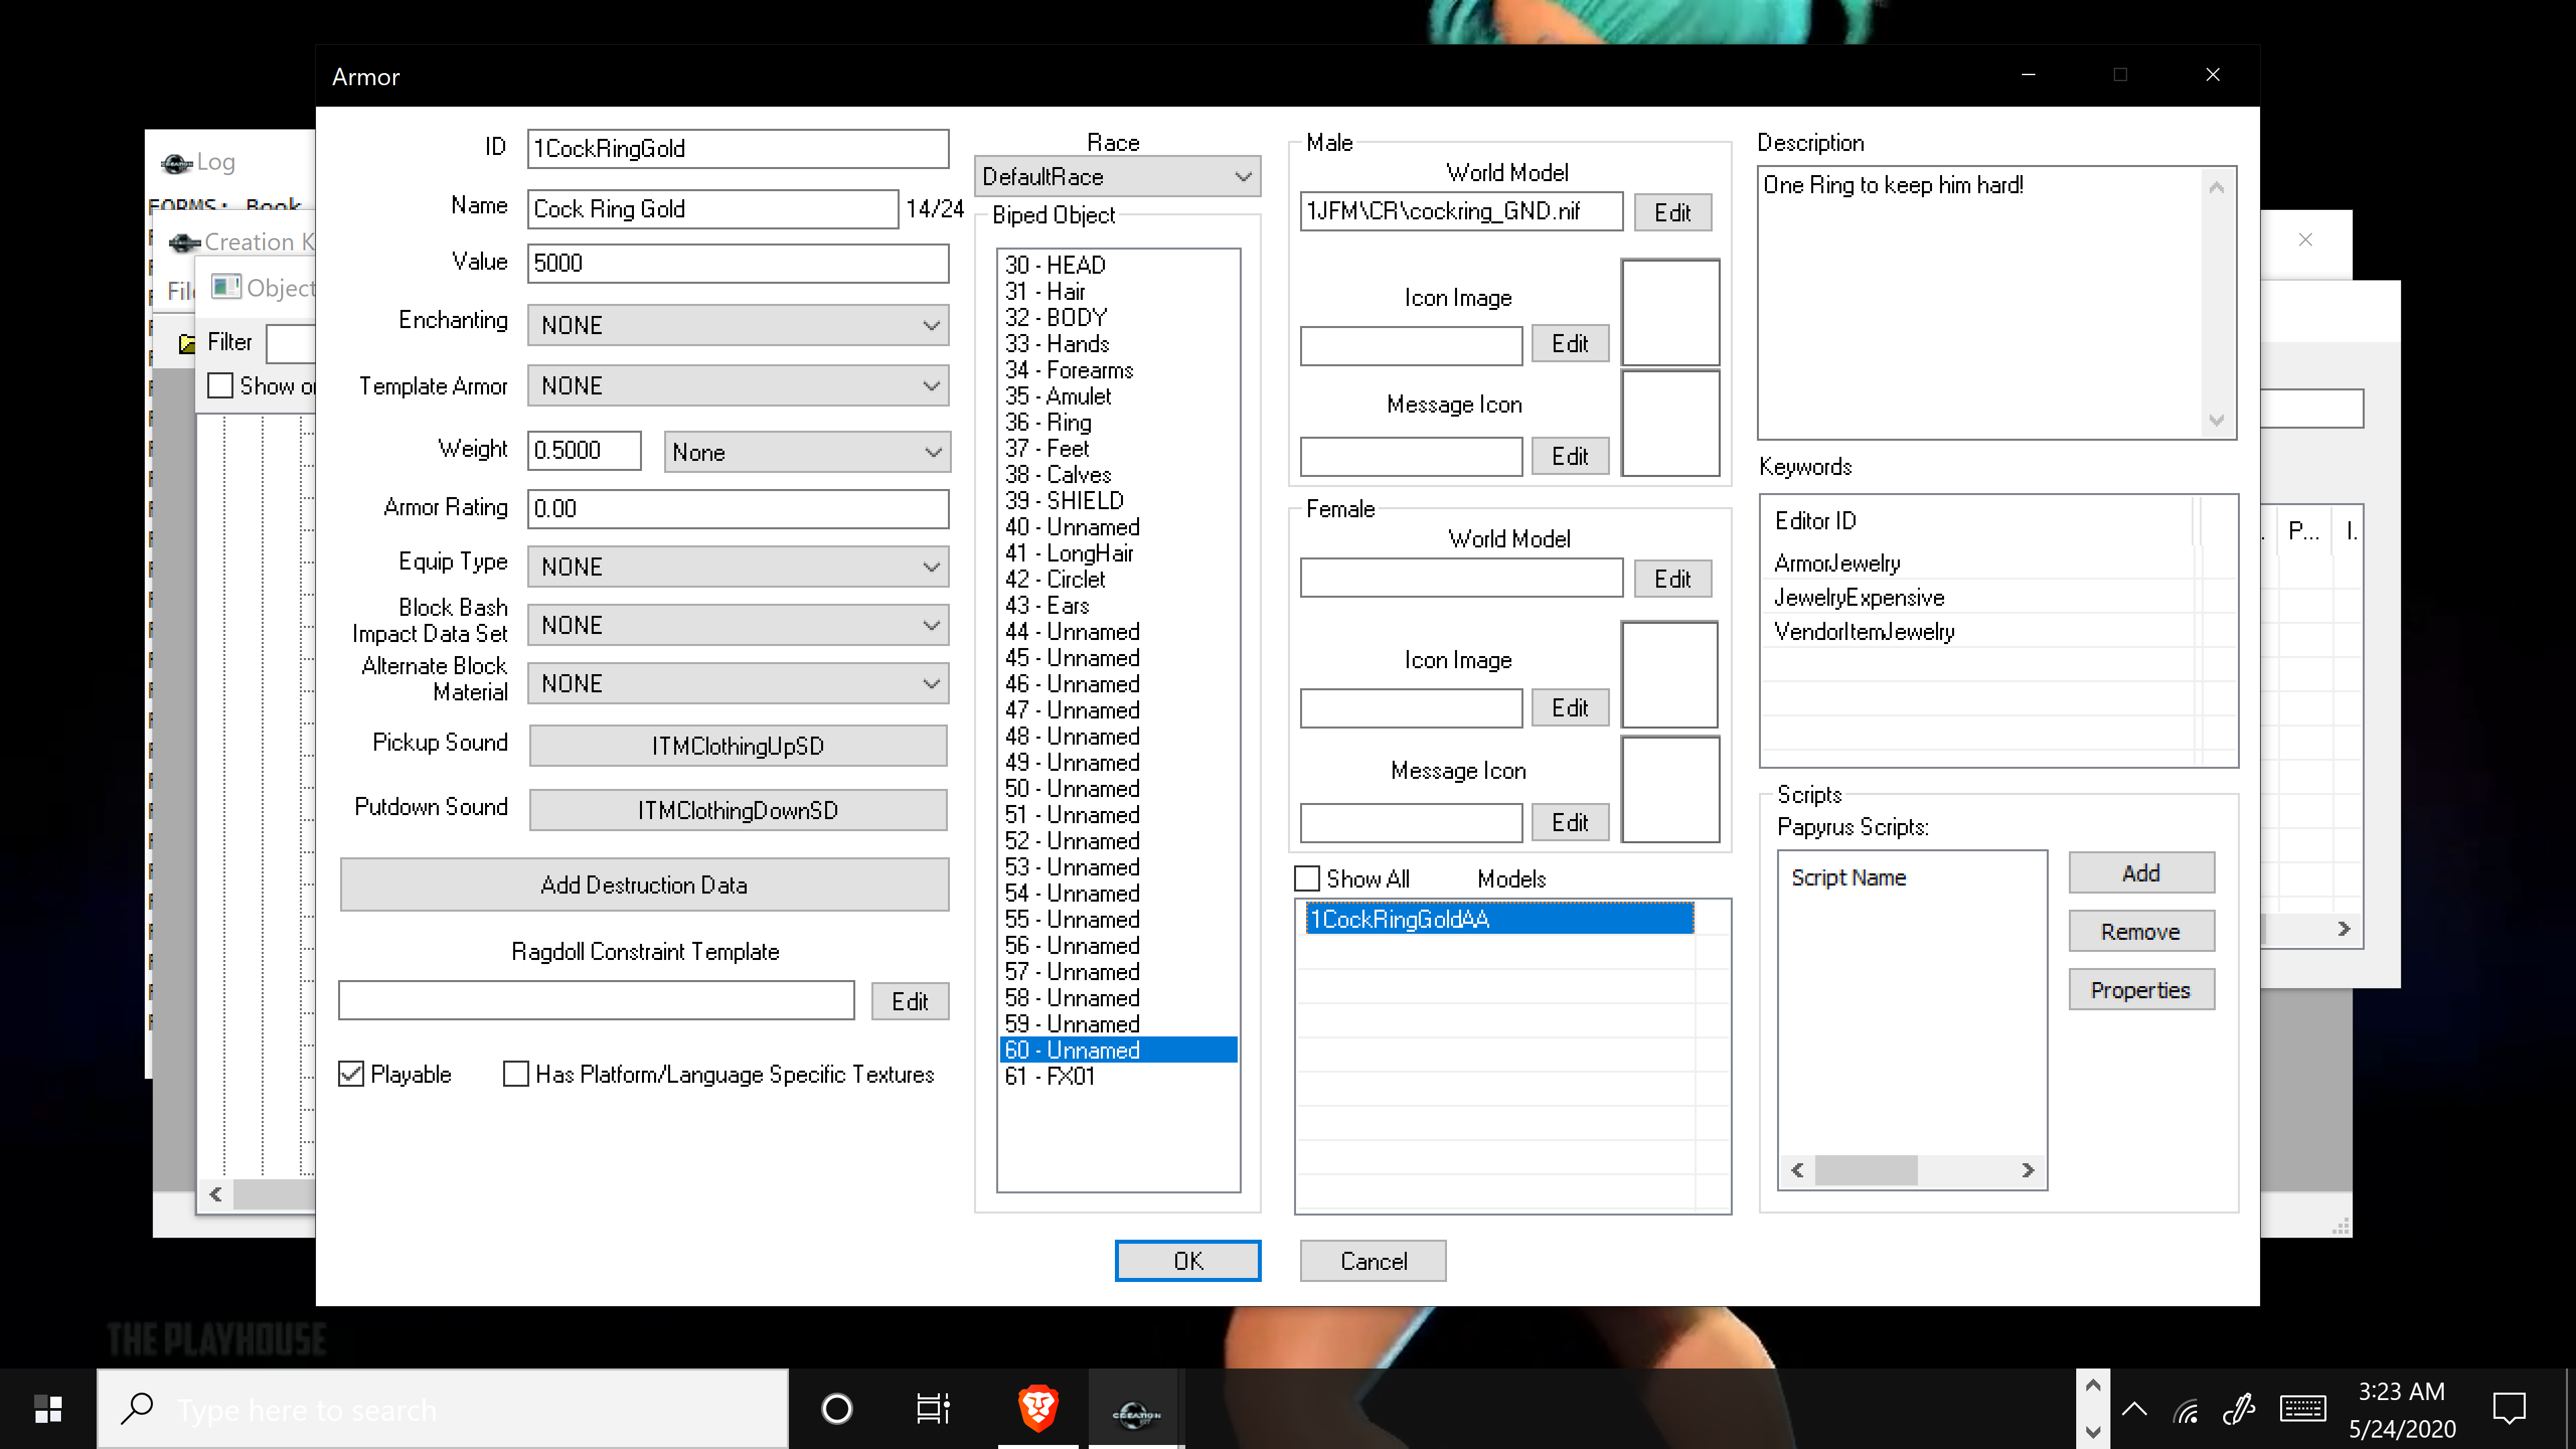Launch Brave browser from taskbar
The image size is (2576, 1449).
[1038, 1409]
